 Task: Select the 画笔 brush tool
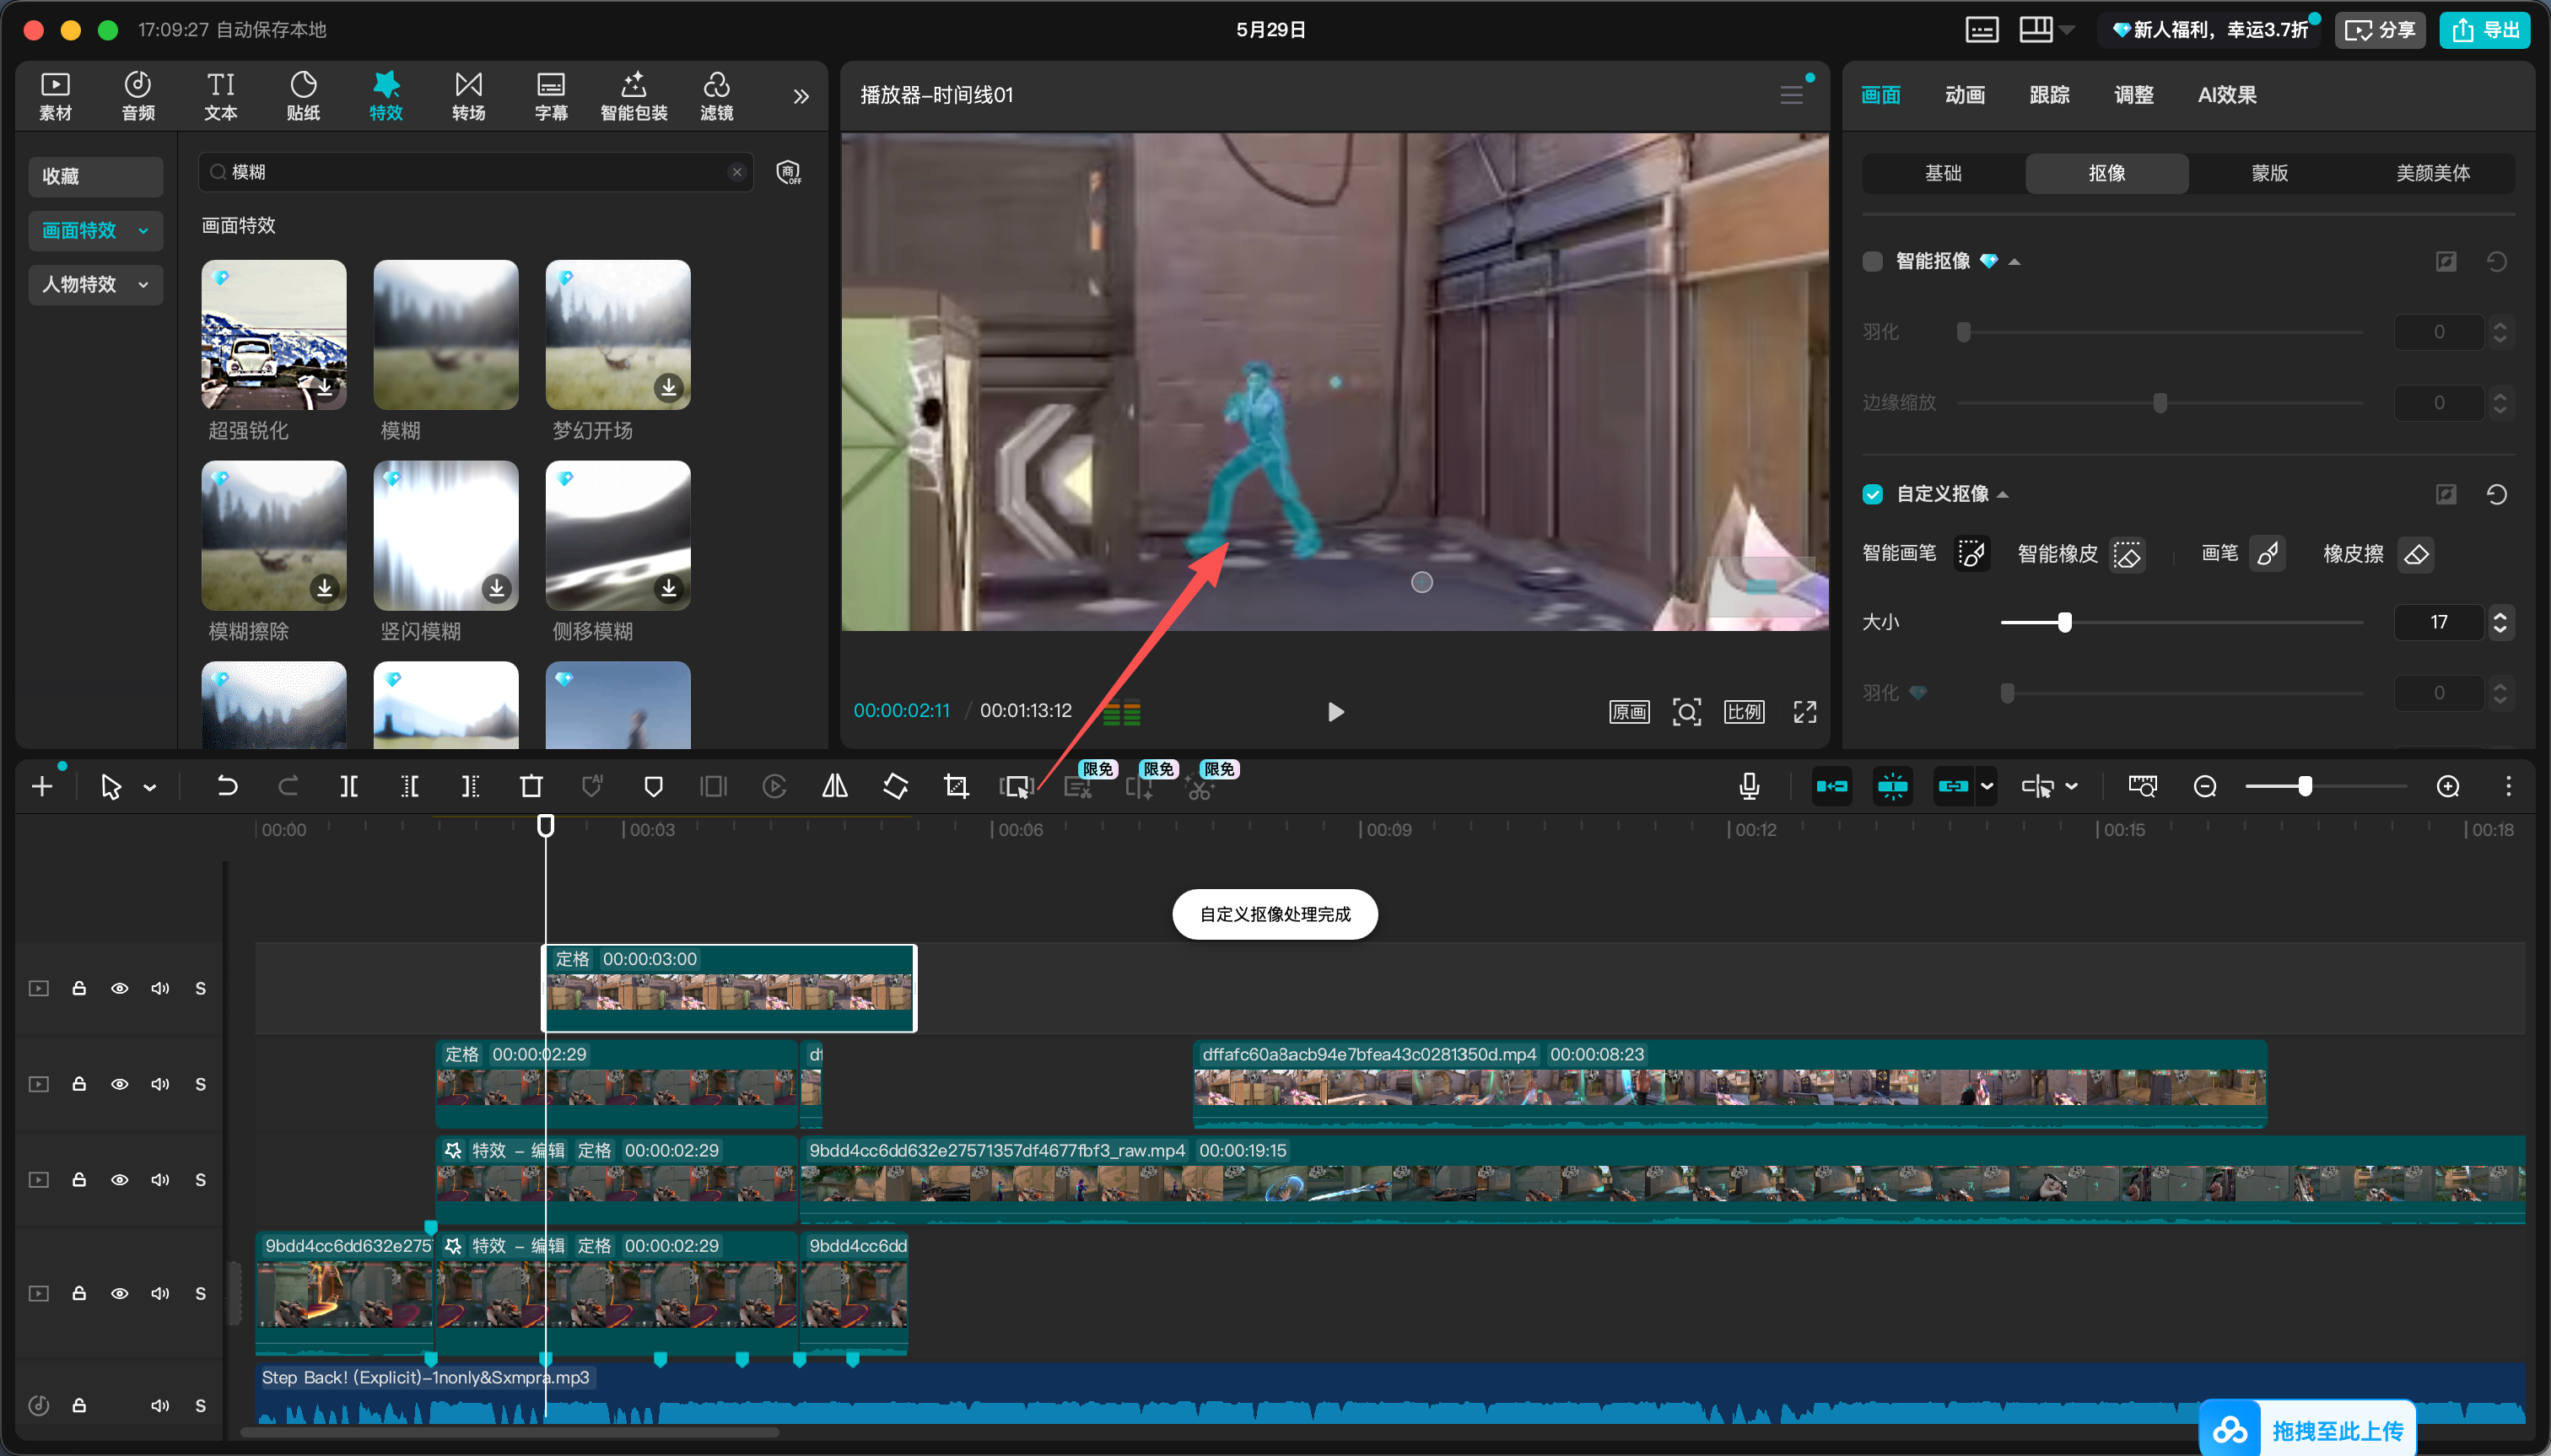[x=2268, y=554]
